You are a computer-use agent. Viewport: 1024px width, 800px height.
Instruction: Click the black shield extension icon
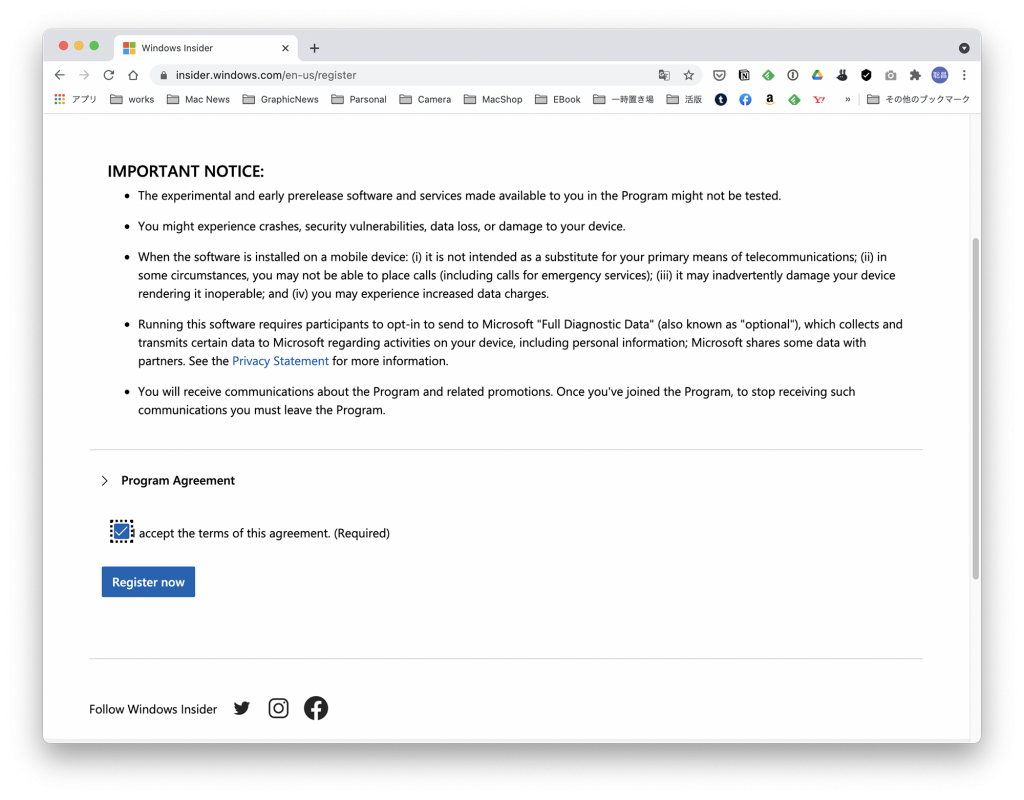point(866,75)
